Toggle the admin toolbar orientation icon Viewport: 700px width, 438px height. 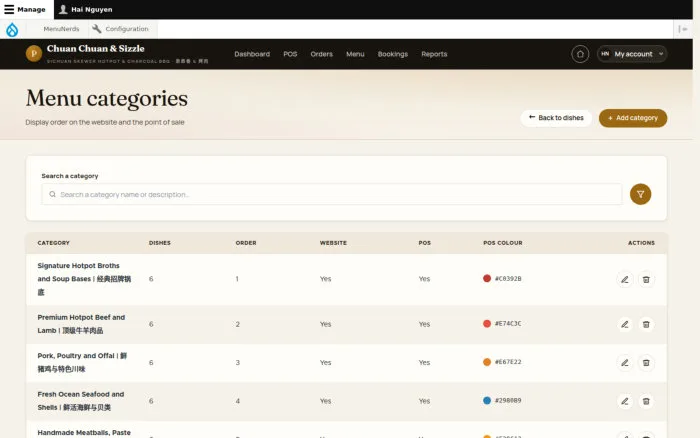click(683, 29)
